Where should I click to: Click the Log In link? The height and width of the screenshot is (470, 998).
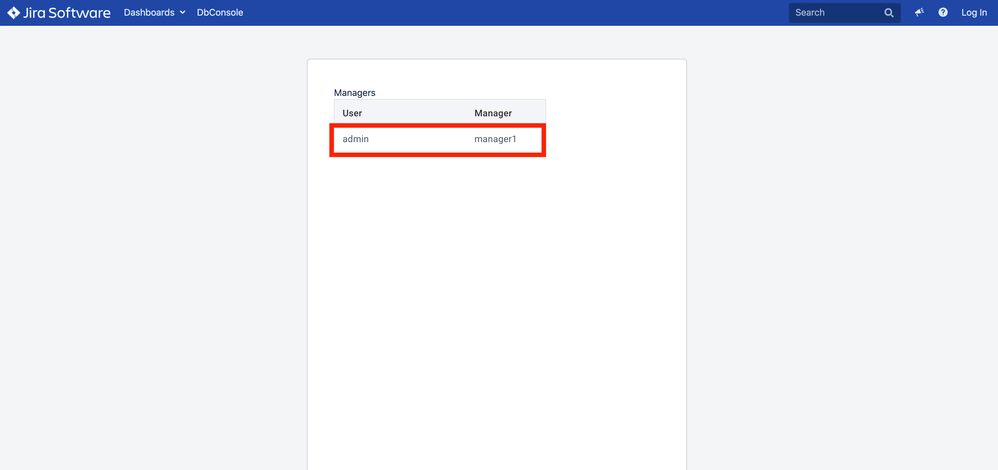click(x=974, y=13)
